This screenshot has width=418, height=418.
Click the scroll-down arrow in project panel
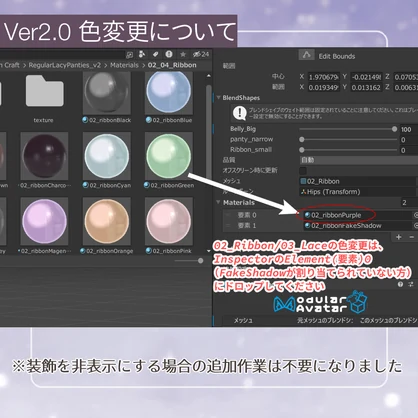tap(209, 251)
